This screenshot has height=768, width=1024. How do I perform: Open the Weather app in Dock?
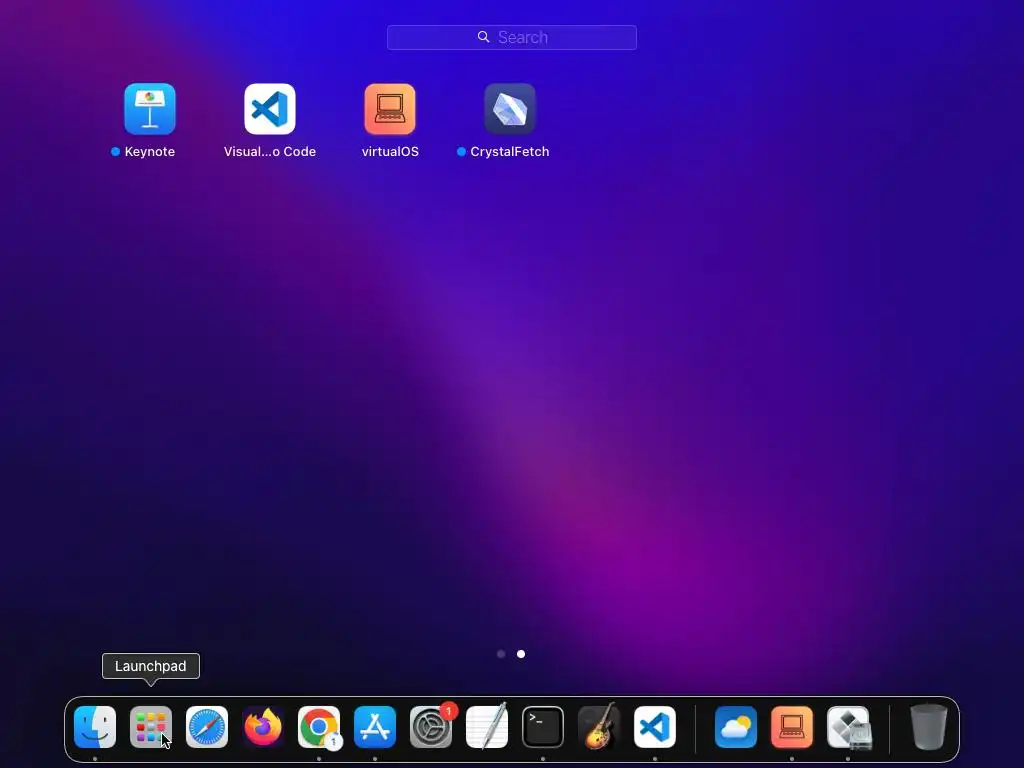tap(736, 727)
